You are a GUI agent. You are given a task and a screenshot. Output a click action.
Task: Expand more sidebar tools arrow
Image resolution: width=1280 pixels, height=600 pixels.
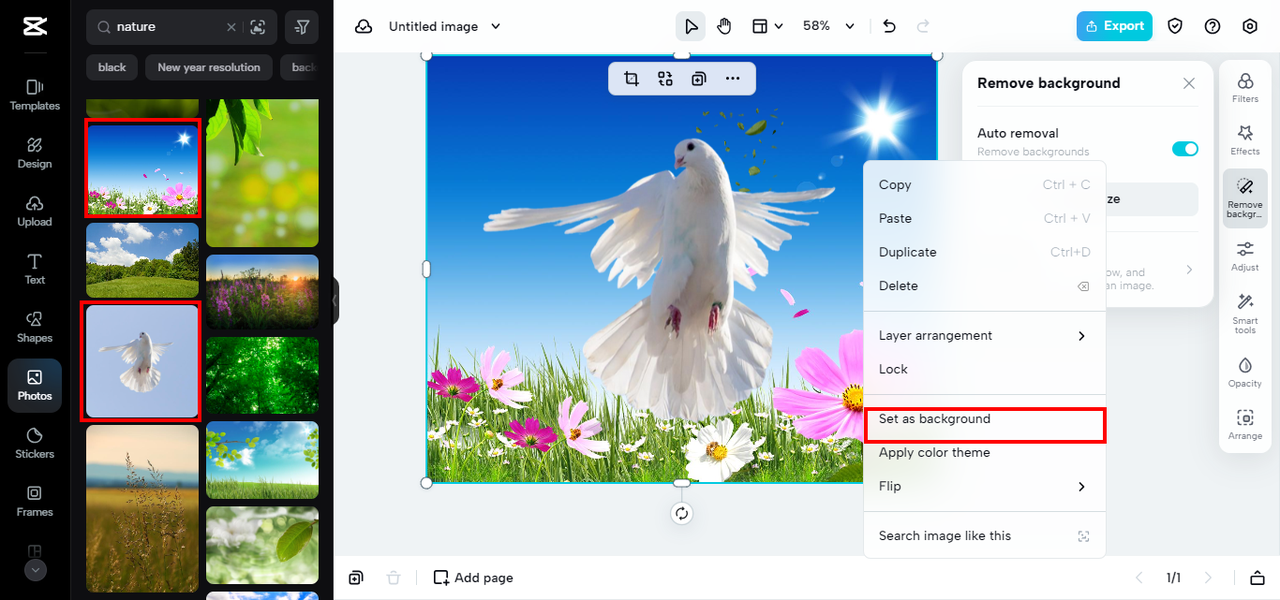click(35, 570)
